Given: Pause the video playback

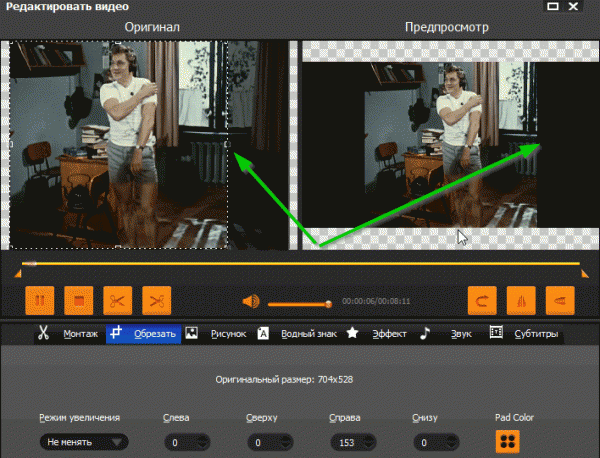Looking at the screenshot, I should (40, 300).
